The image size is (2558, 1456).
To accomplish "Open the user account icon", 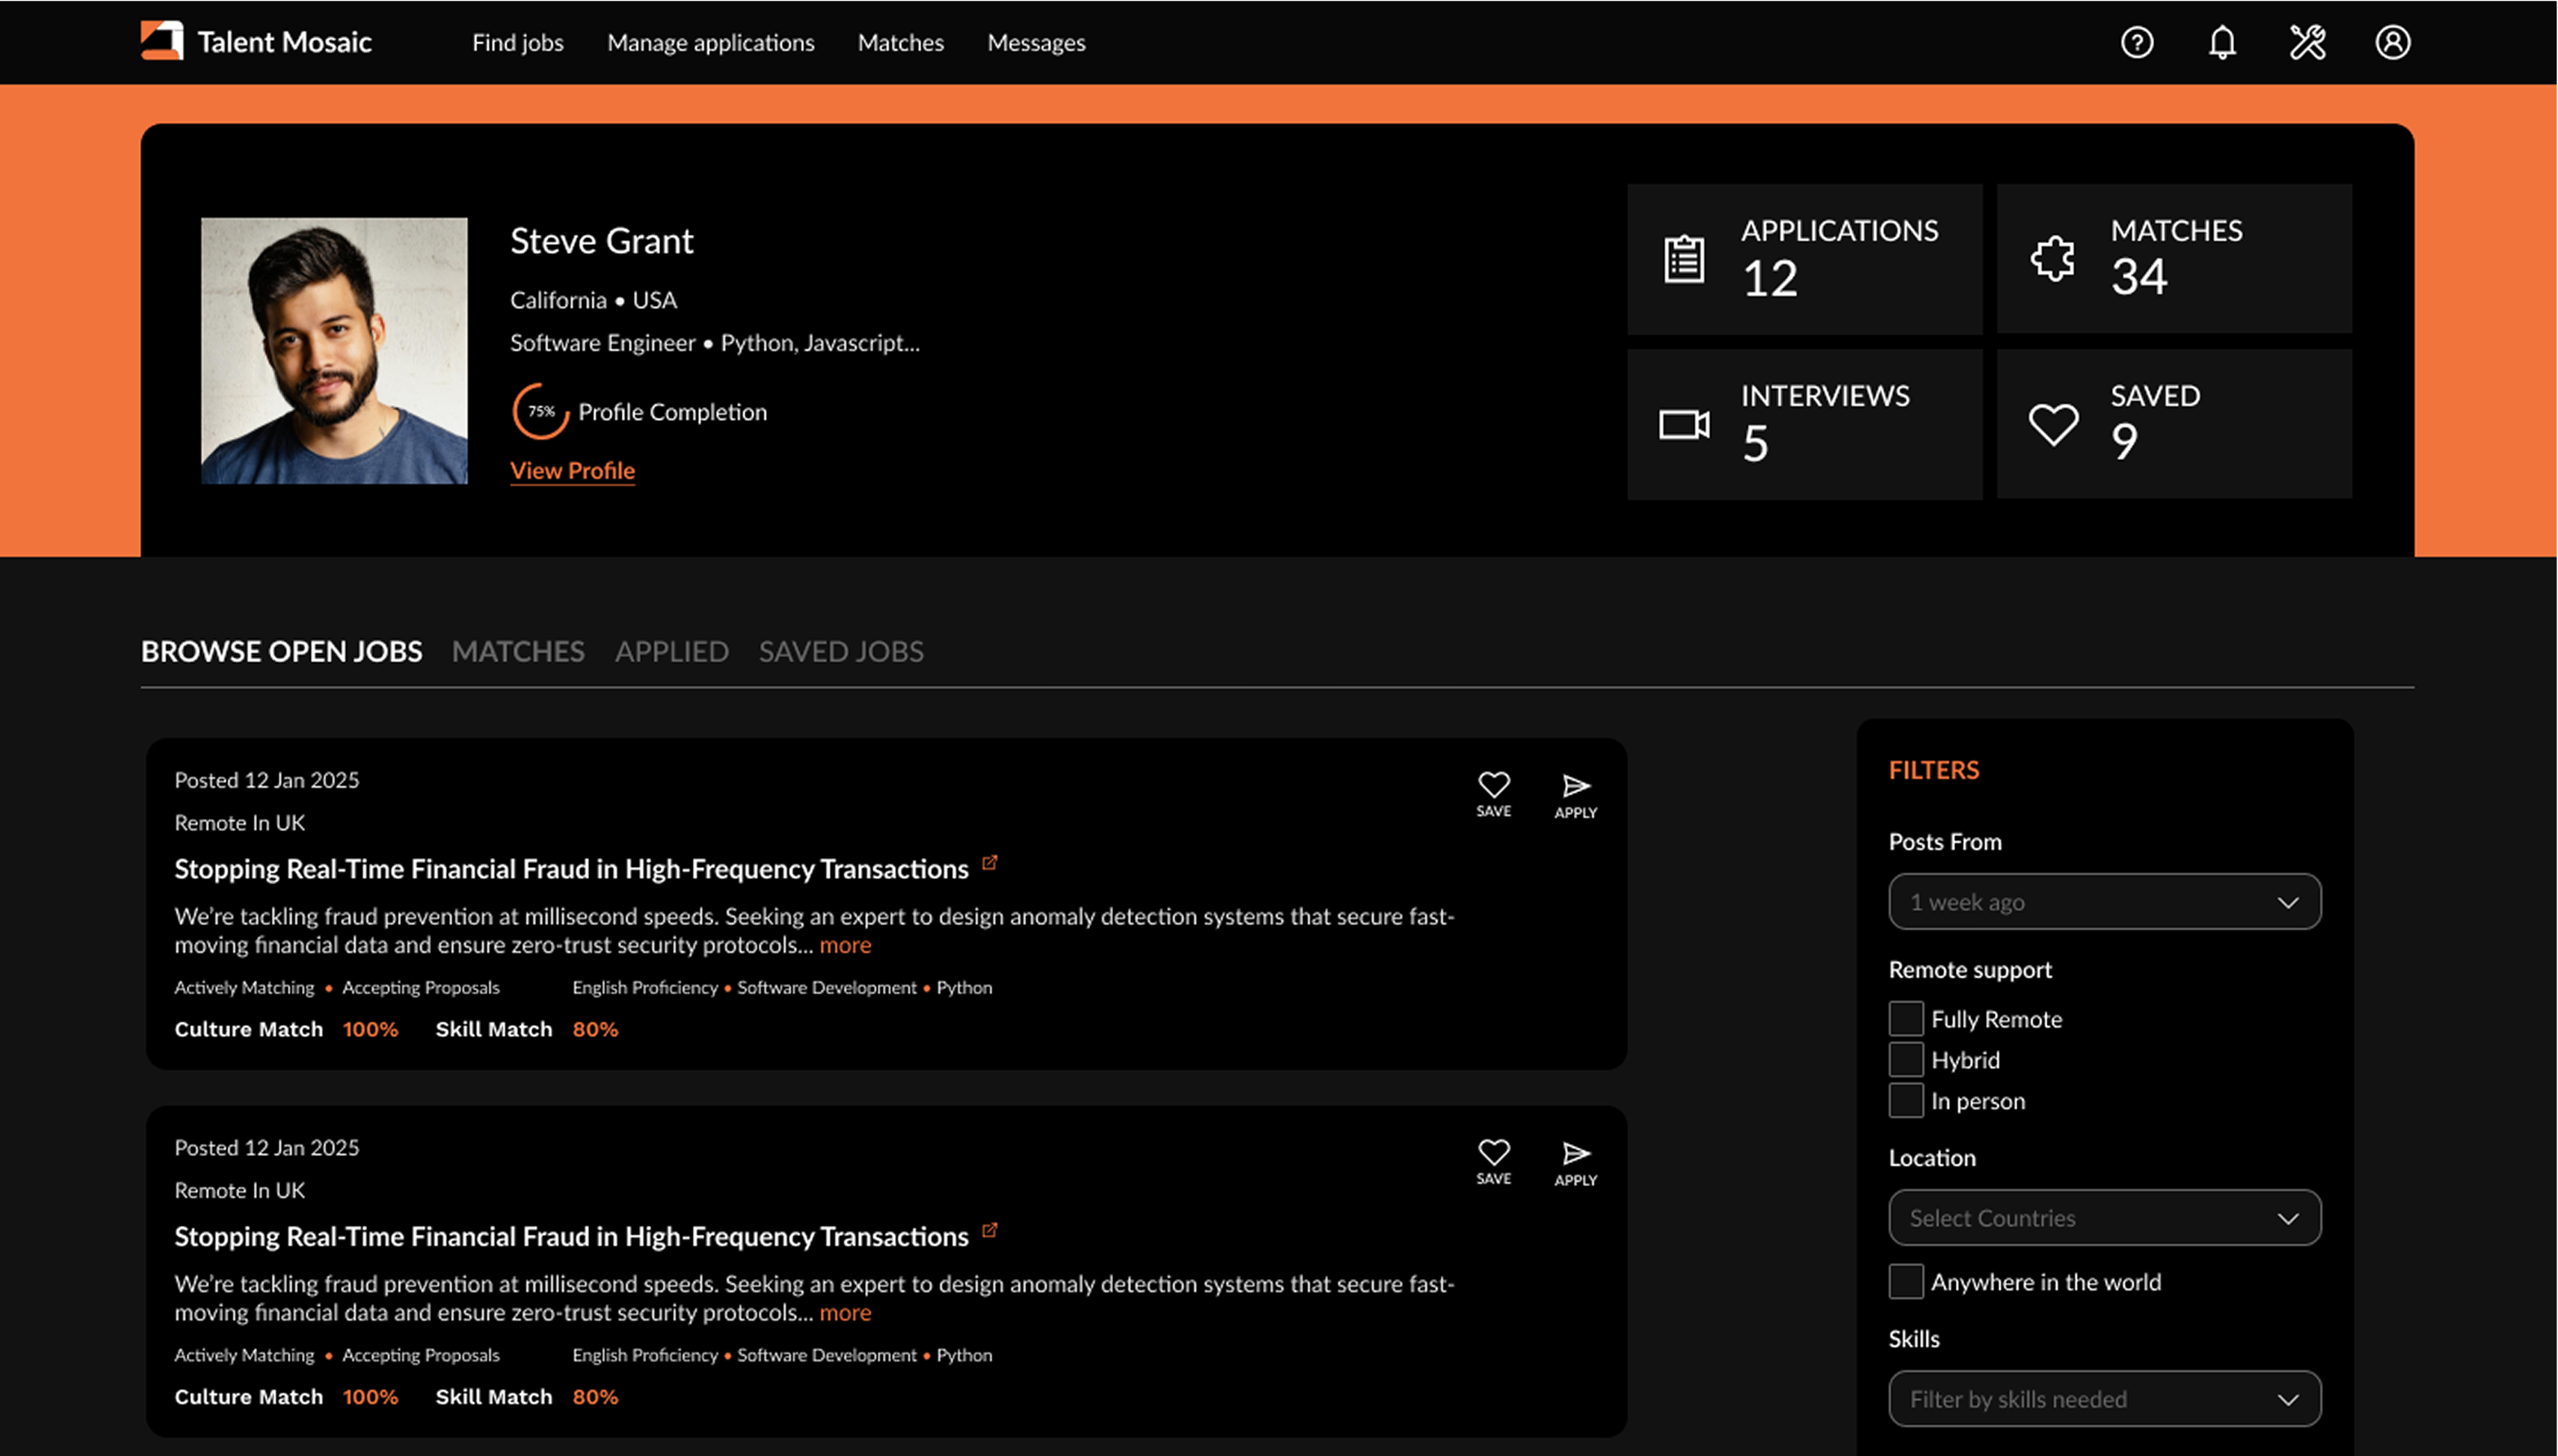I will pyautogui.click(x=2392, y=42).
